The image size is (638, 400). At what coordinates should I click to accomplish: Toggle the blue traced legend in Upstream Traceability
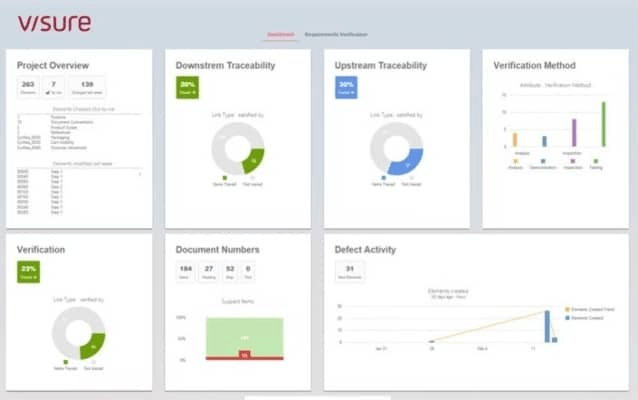click(x=383, y=178)
